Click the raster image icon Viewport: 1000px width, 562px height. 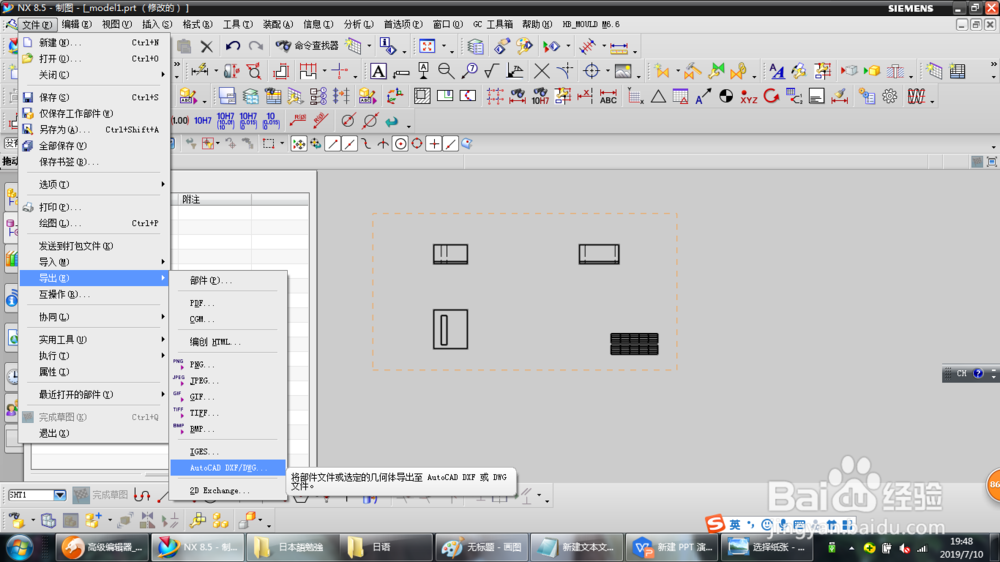[x=622, y=71]
